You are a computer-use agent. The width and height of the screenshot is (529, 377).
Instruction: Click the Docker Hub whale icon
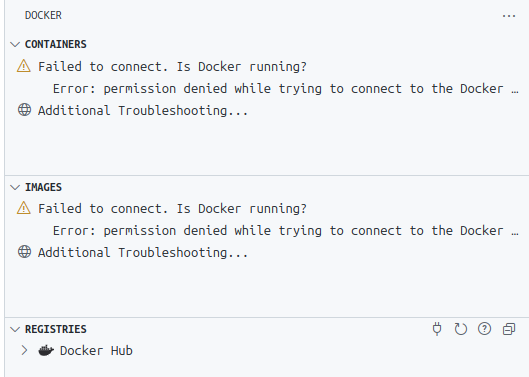coord(46,351)
